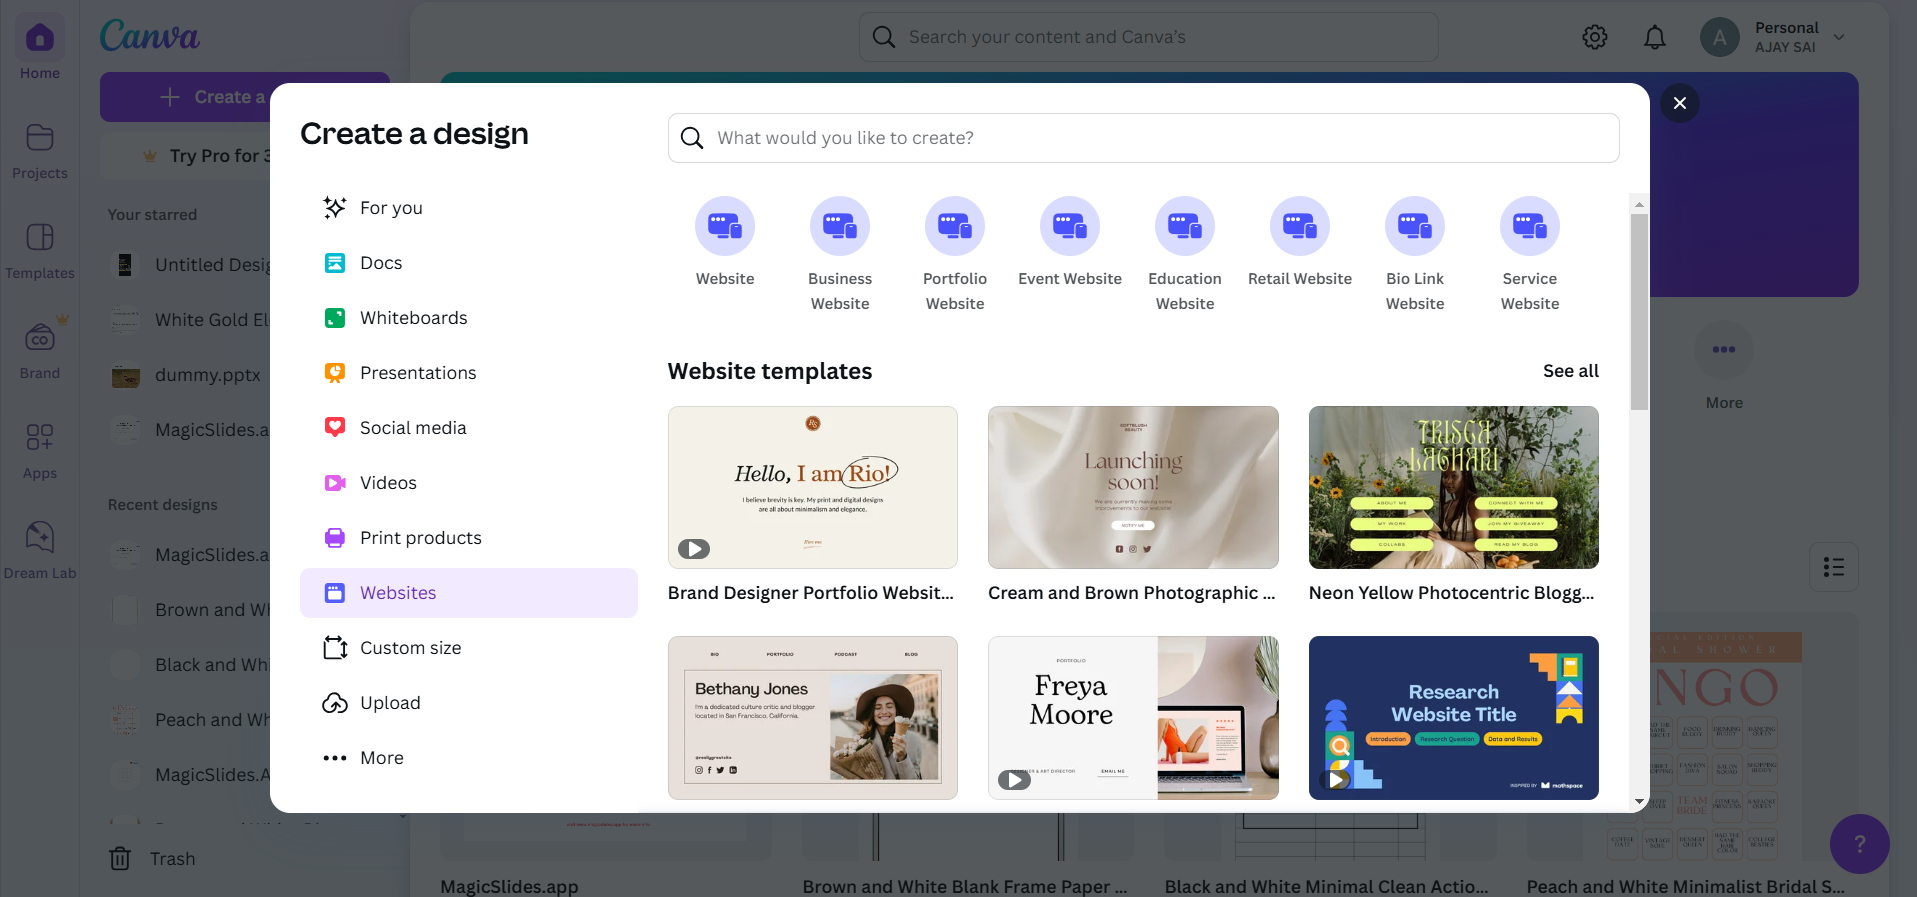Viewport: 1917px width, 897px height.
Task: Select the Websites category
Action: 469,593
